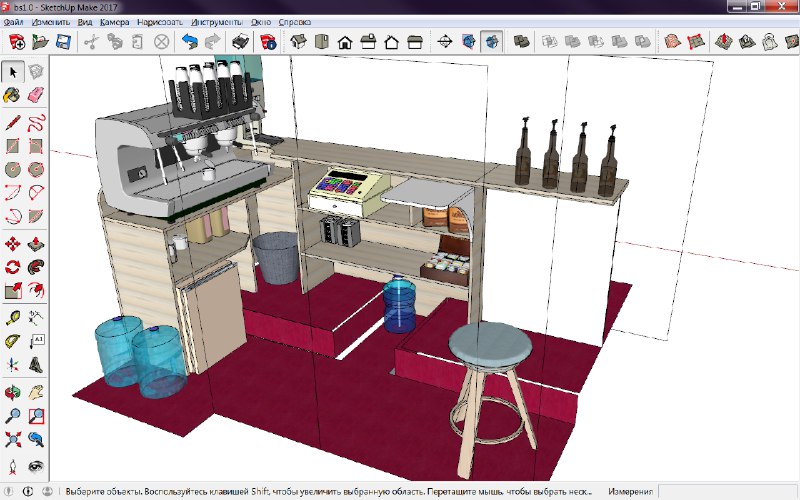This screenshot has width=800, height=500.
Task: Click the Orbit camera tool
Action: (x=13, y=392)
